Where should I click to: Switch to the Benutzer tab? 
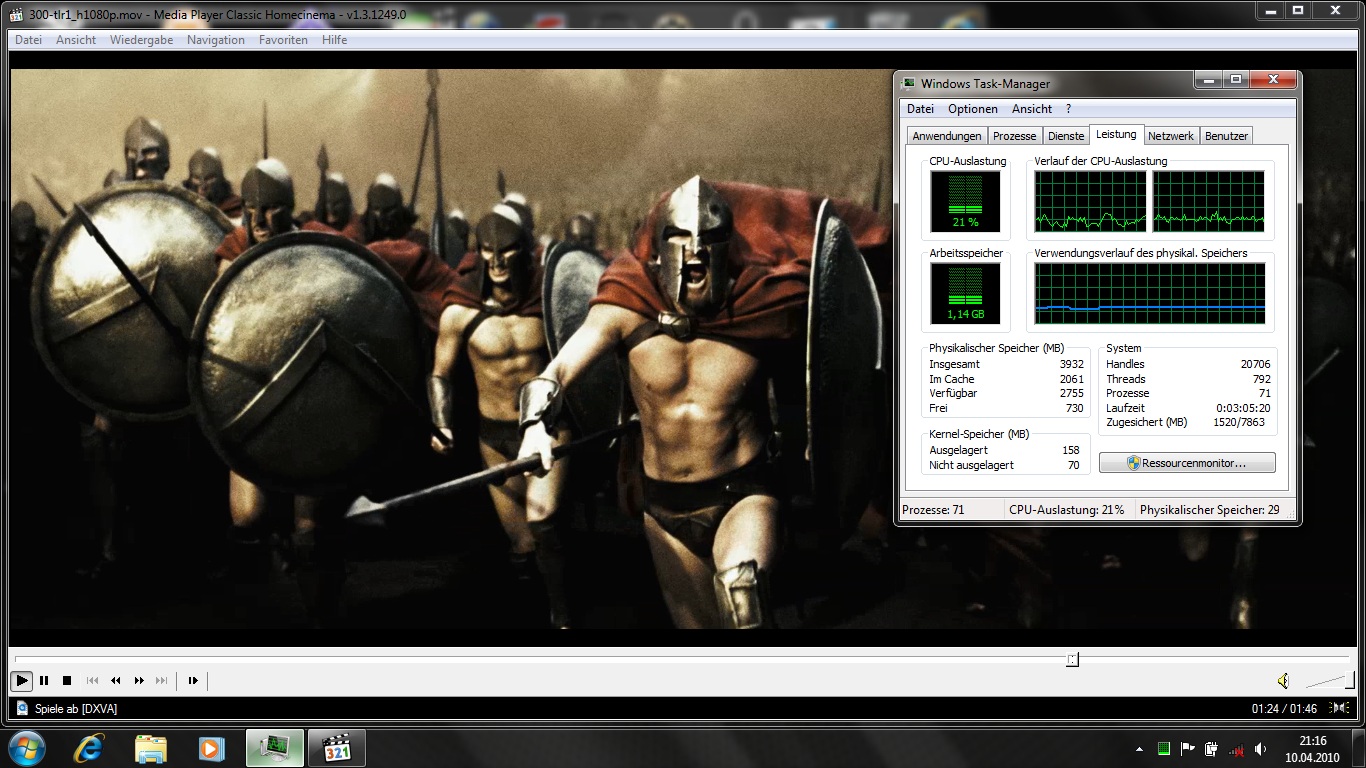pos(1226,136)
